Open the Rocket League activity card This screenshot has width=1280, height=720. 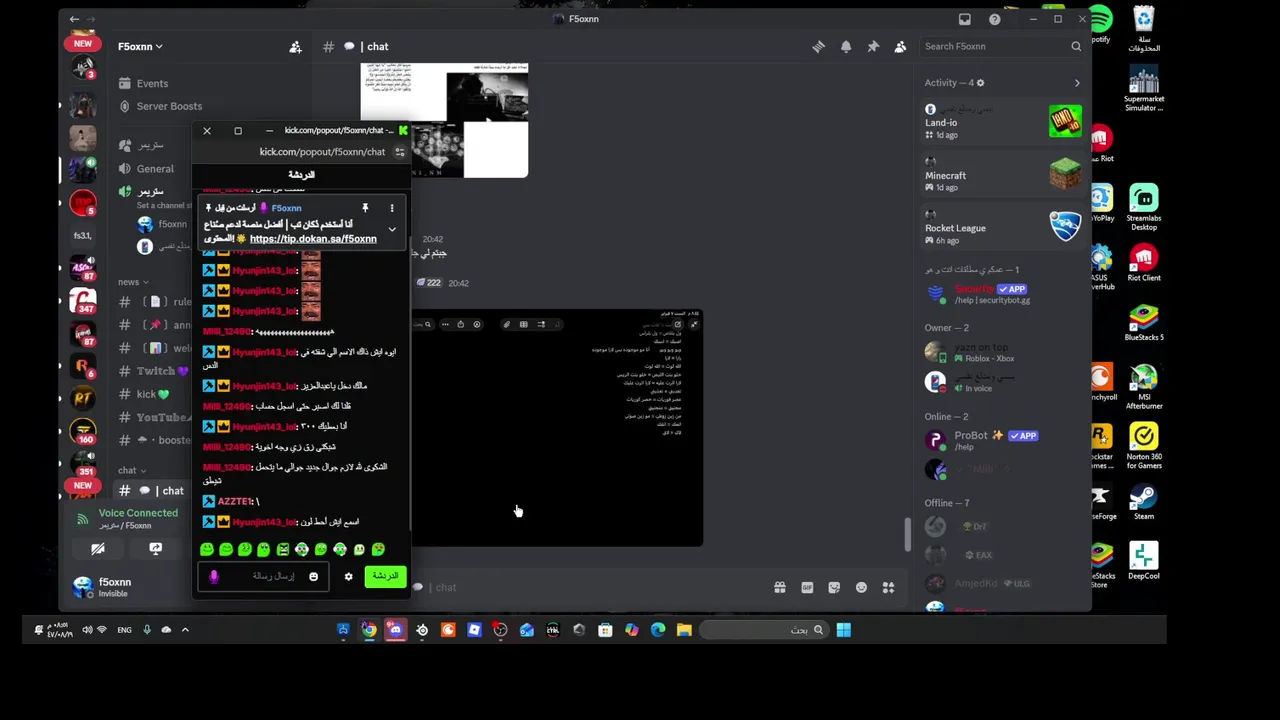(1003, 228)
